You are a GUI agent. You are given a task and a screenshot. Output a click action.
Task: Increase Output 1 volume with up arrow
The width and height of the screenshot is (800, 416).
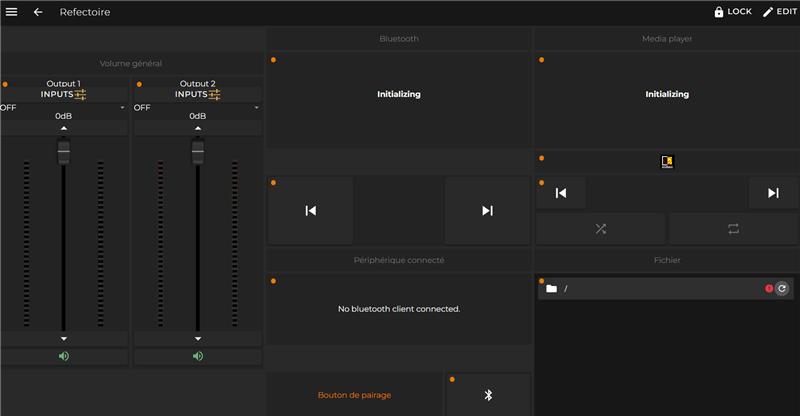tap(64, 128)
